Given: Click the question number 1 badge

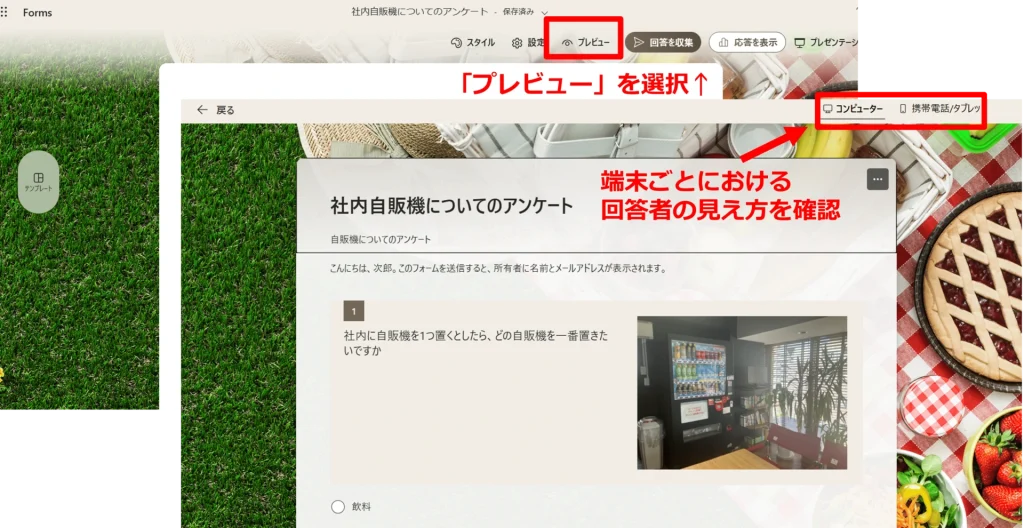Looking at the screenshot, I should point(354,312).
